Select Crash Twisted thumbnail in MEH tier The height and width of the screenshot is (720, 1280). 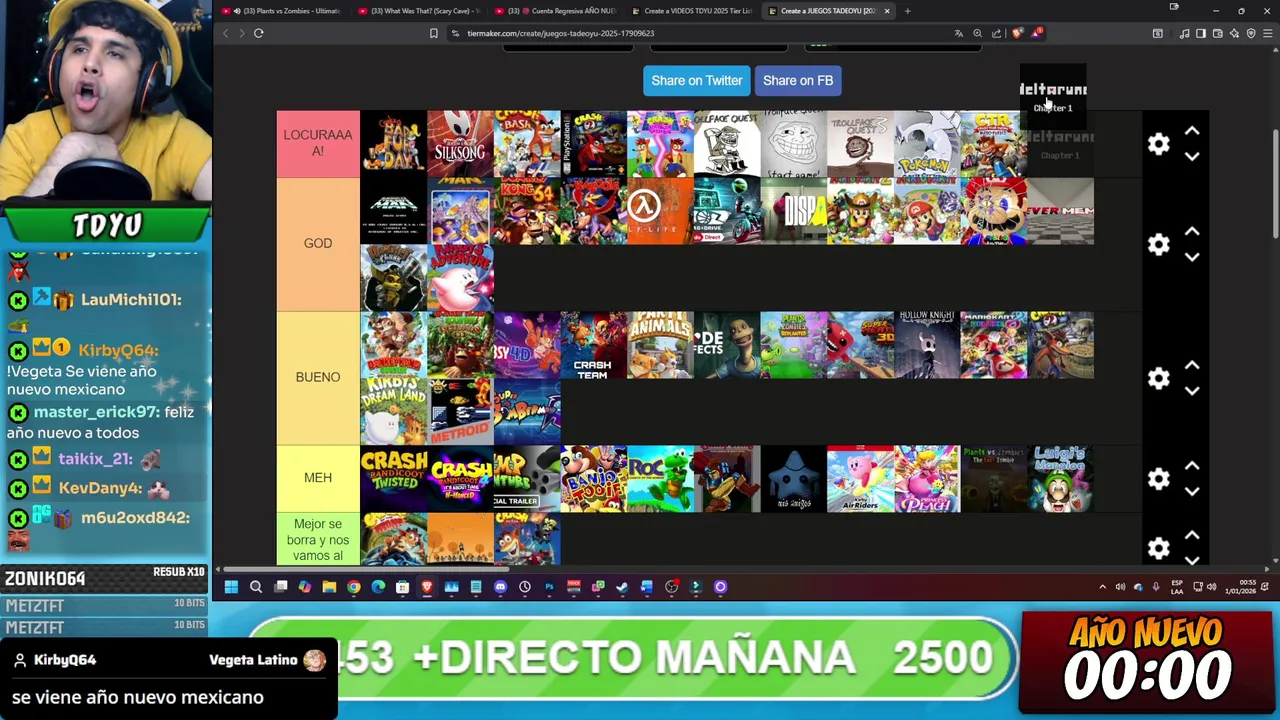coord(393,478)
